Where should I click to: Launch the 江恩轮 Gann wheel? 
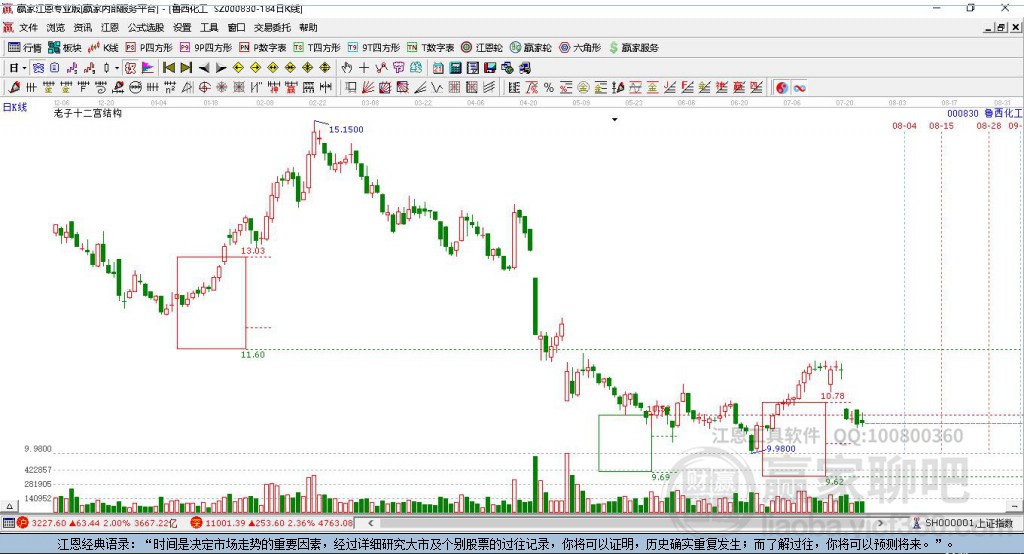[482, 48]
